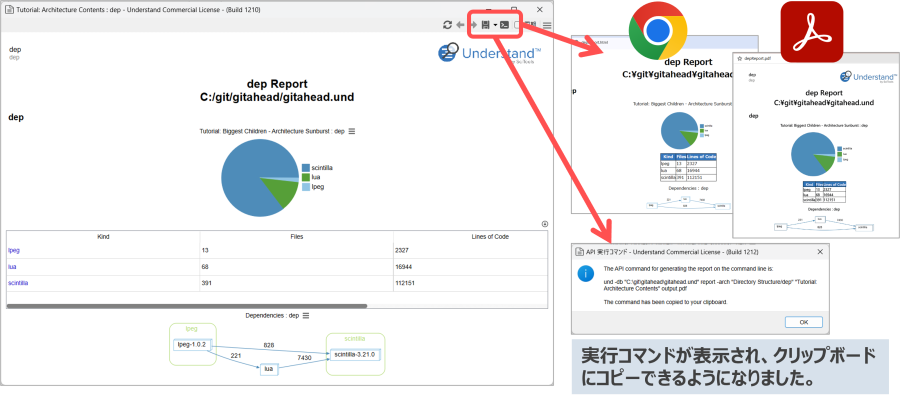Select the cell showing 68 files
This screenshot has width=900, height=400.
point(296,267)
